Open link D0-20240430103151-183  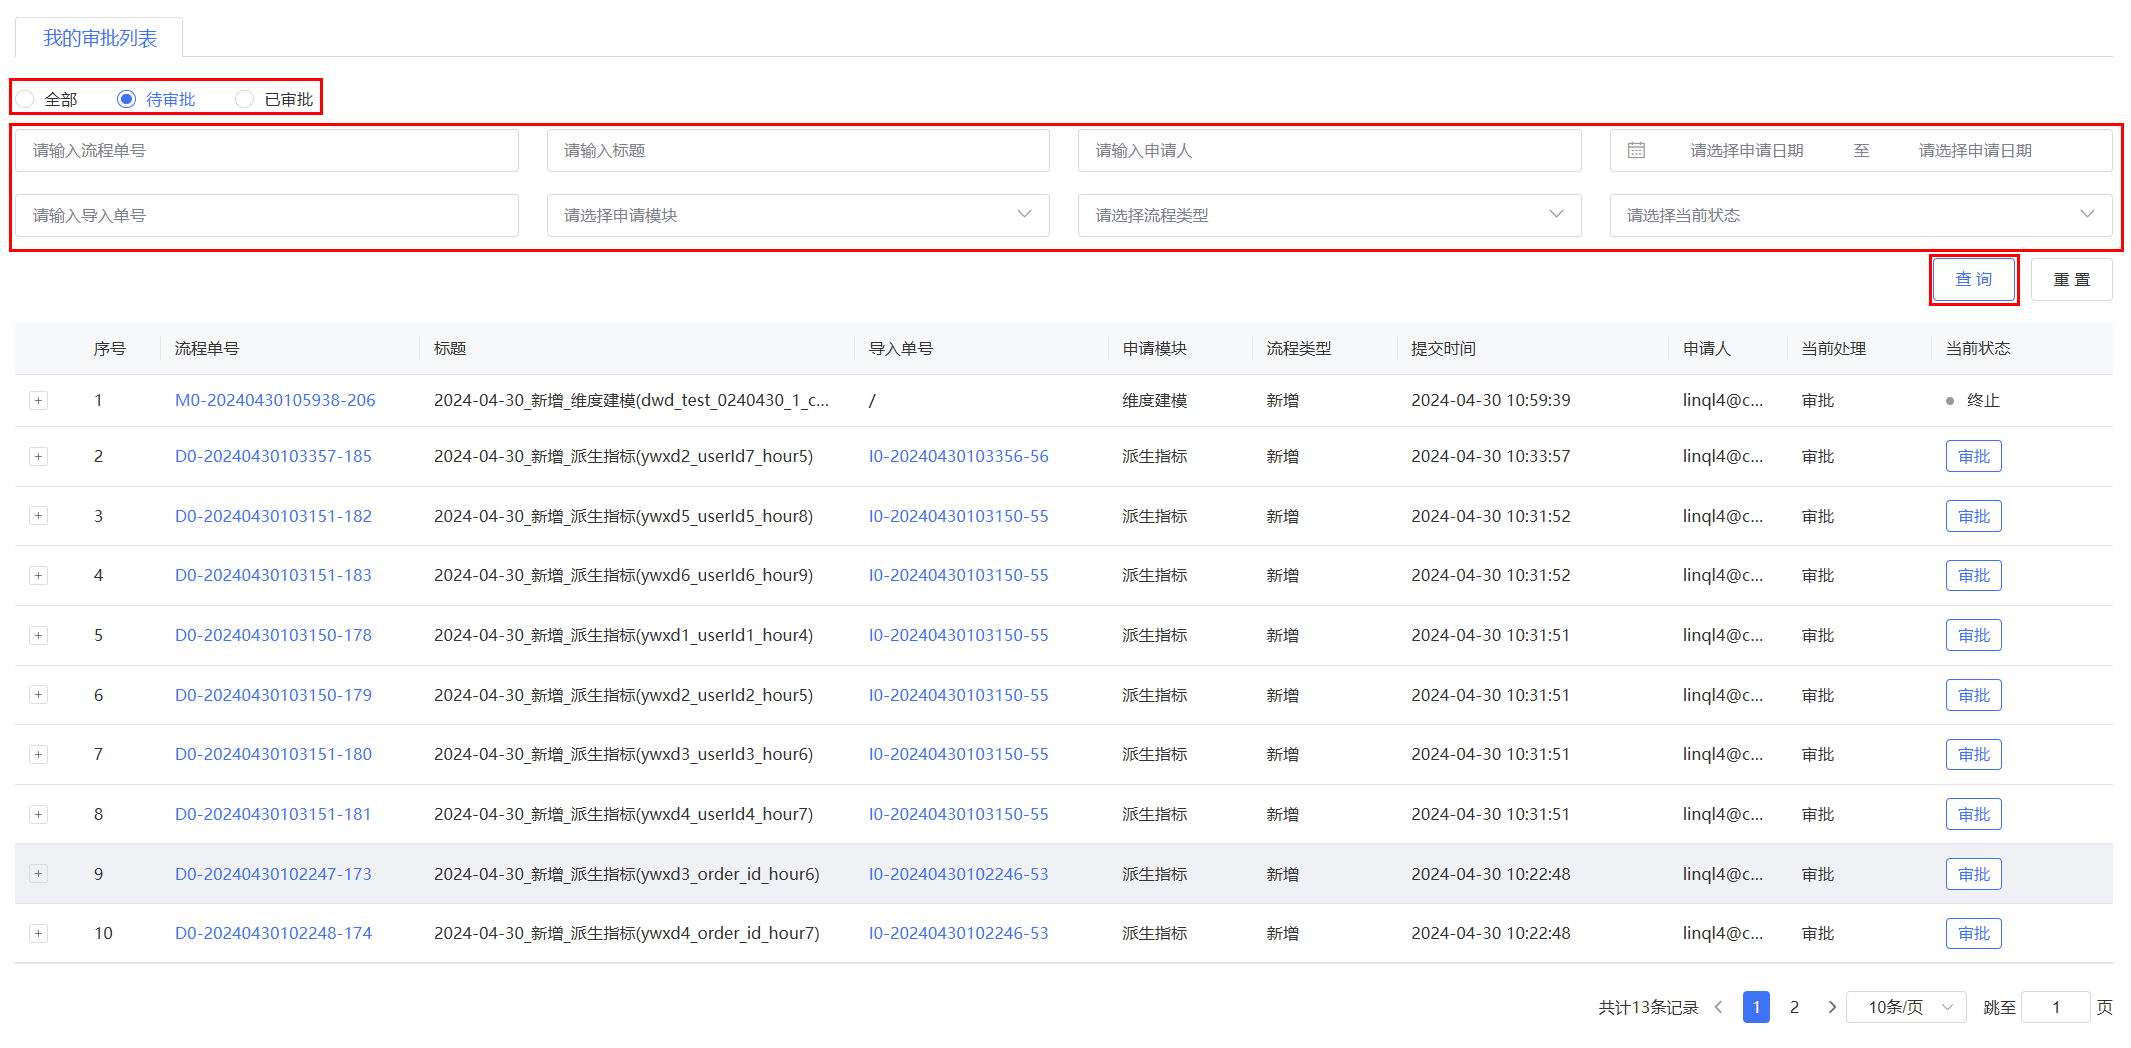(273, 575)
